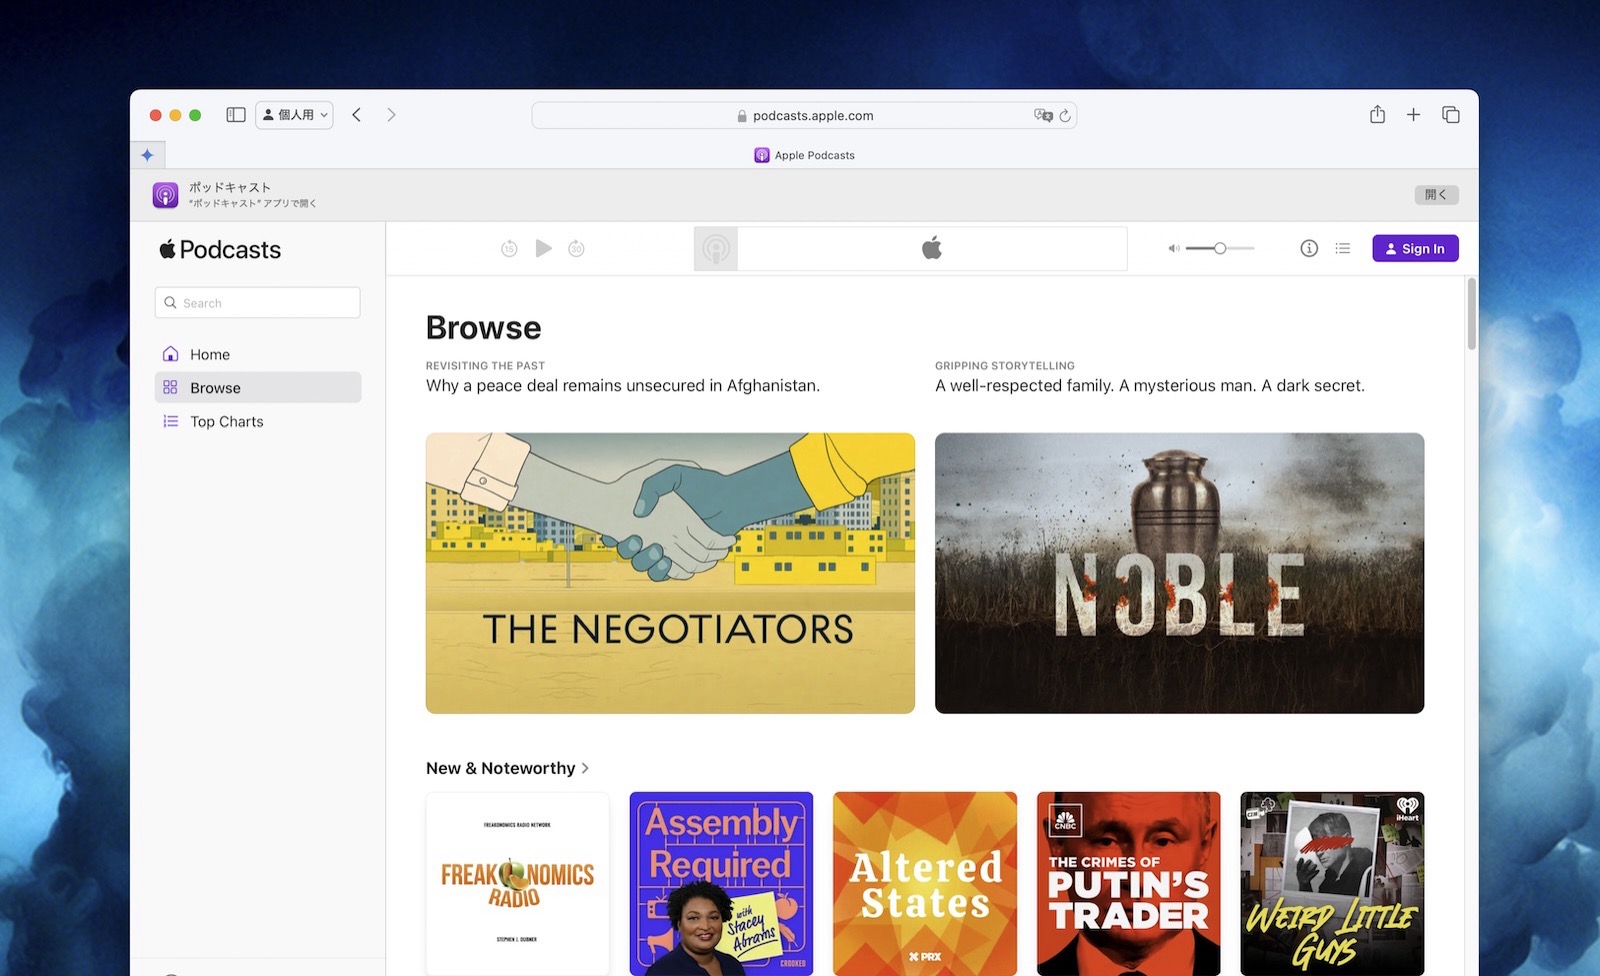The width and height of the screenshot is (1600, 976).
Task: Go to Home in sidebar
Action: [x=258, y=354]
